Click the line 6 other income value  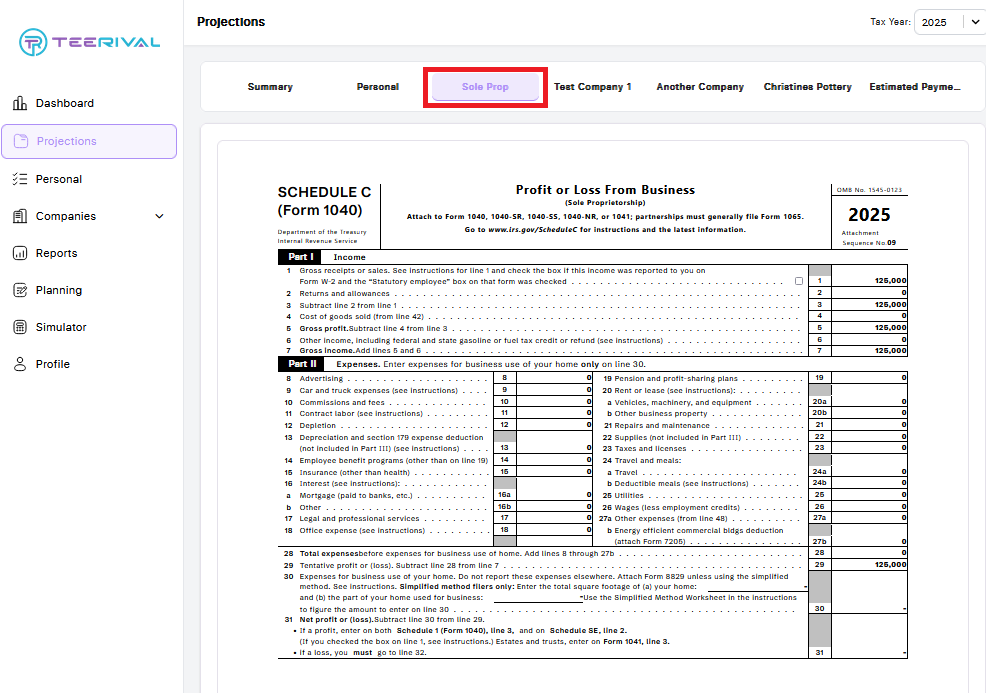[870, 340]
